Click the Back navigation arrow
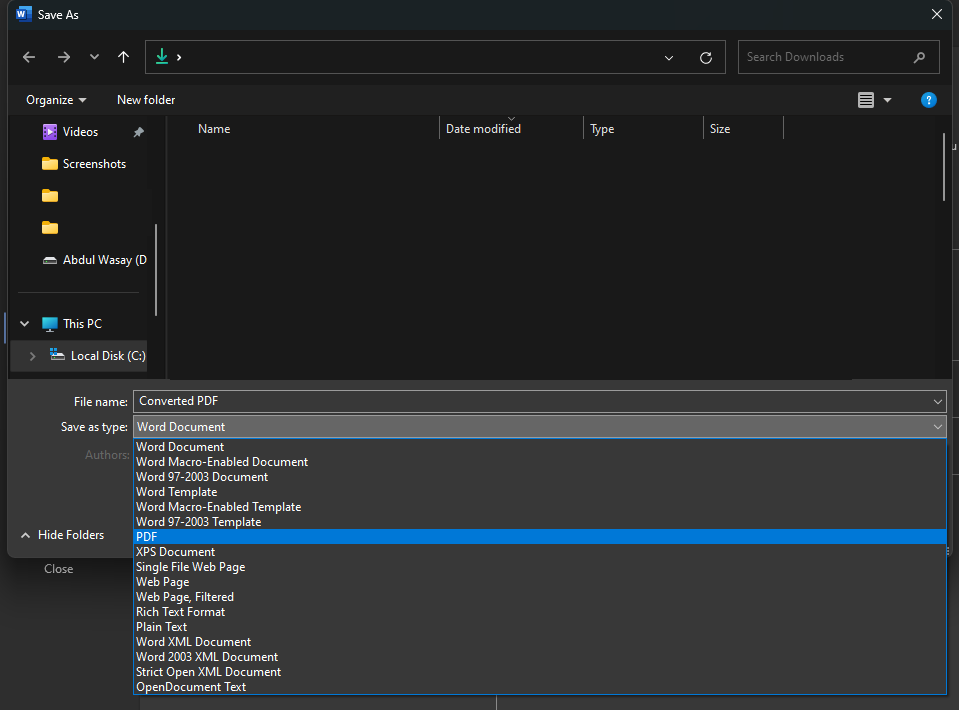959x710 pixels. (29, 57)
